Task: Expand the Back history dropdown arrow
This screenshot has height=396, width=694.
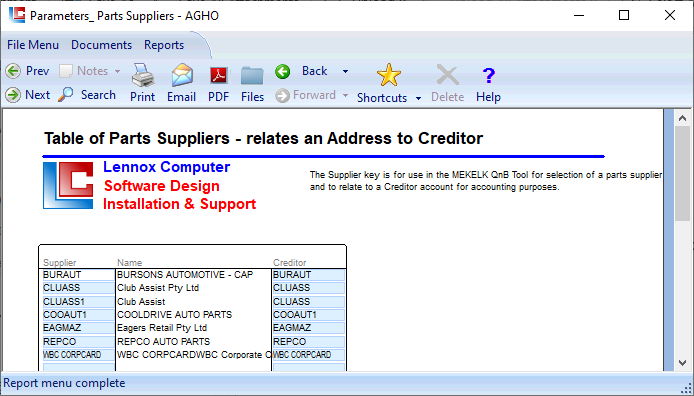Action: (x=345, y=71)
